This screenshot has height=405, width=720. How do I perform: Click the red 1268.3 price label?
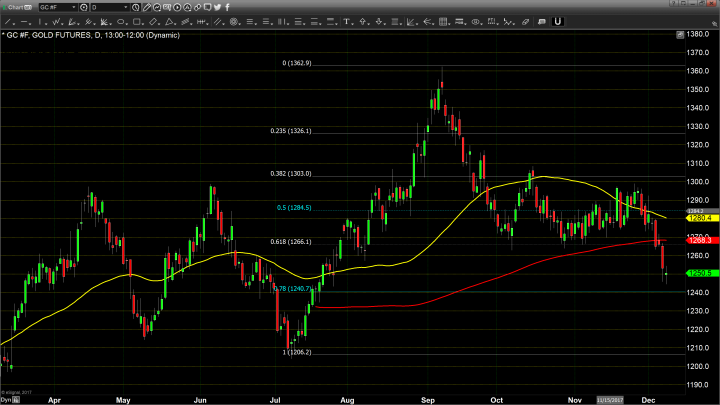pos(702,240)
